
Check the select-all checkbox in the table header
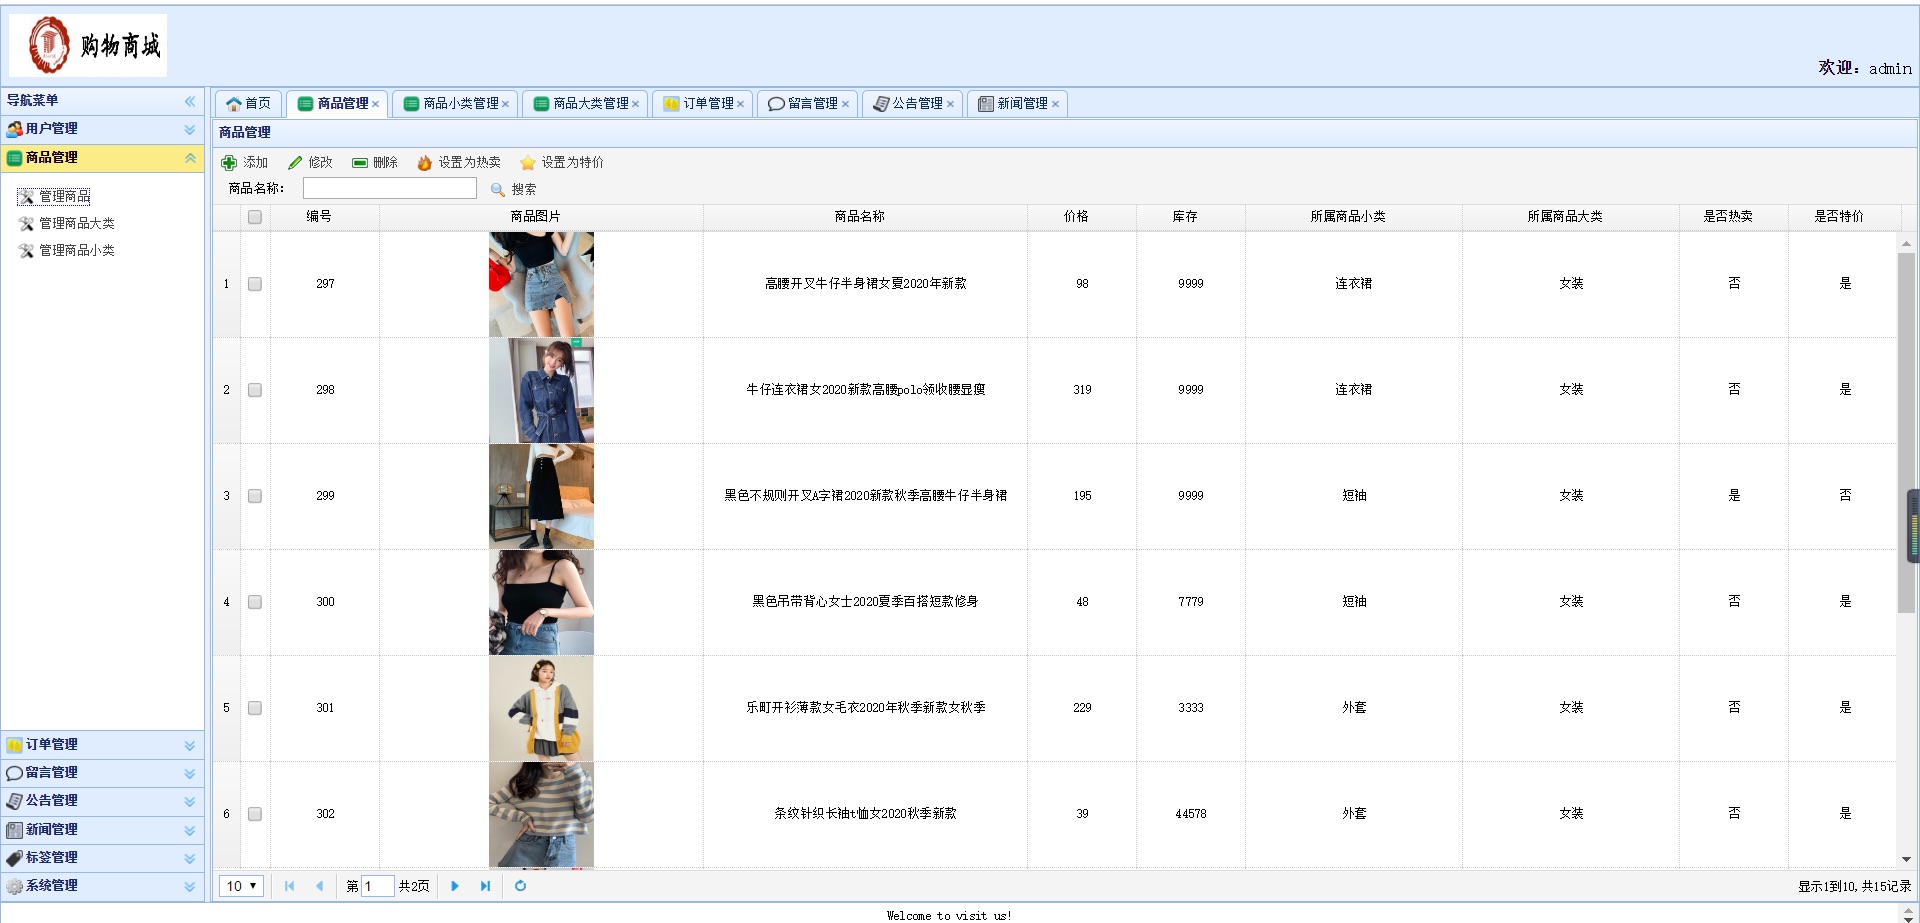[254, 216]
